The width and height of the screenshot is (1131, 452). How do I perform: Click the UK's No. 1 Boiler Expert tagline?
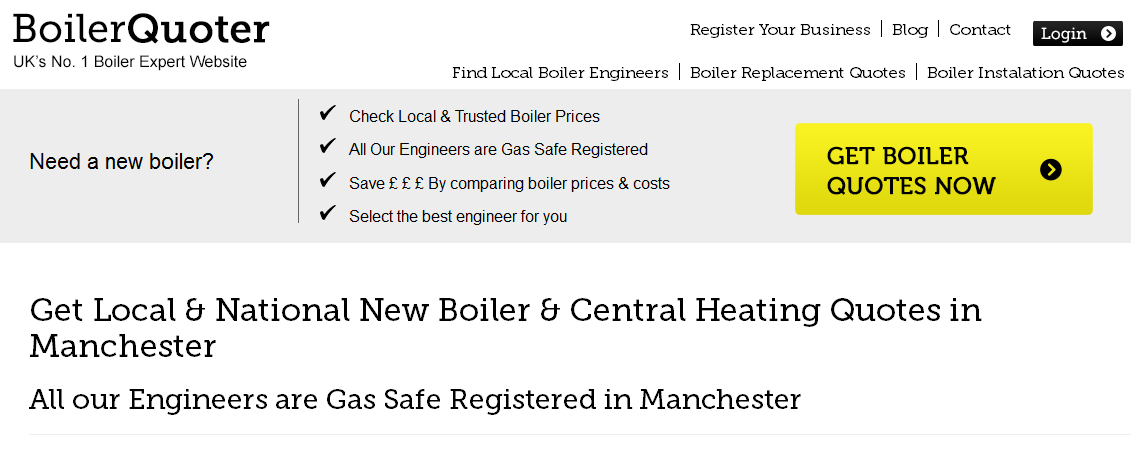[130, 62]
